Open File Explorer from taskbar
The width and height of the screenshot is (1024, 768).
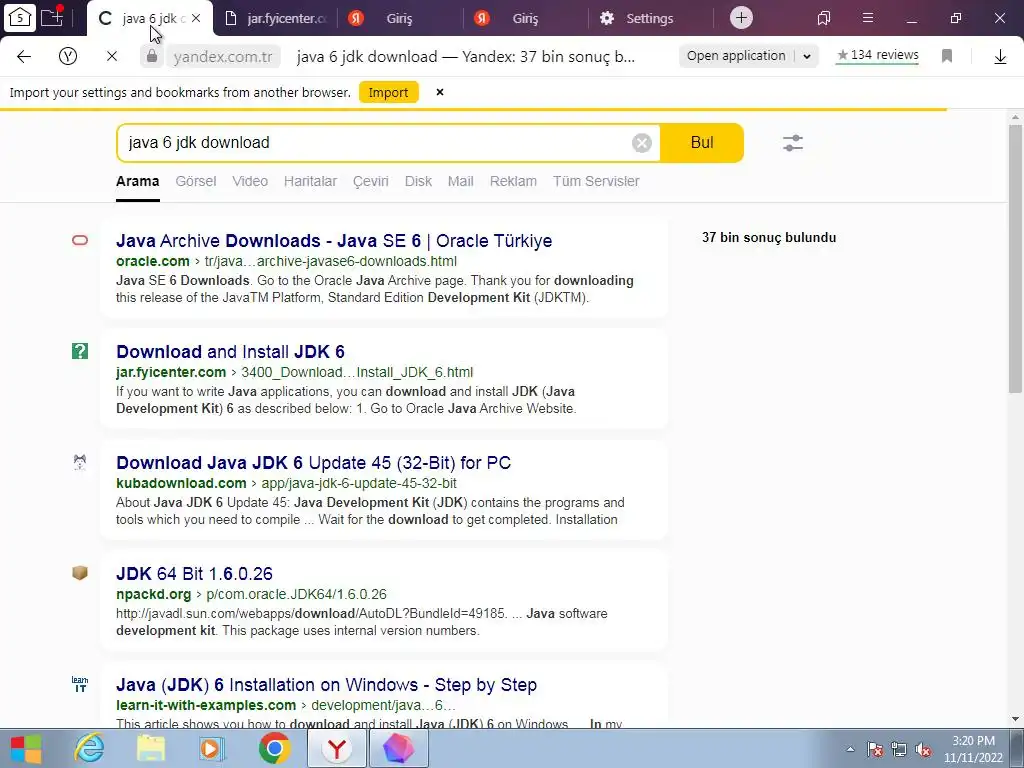click(150, 748)
